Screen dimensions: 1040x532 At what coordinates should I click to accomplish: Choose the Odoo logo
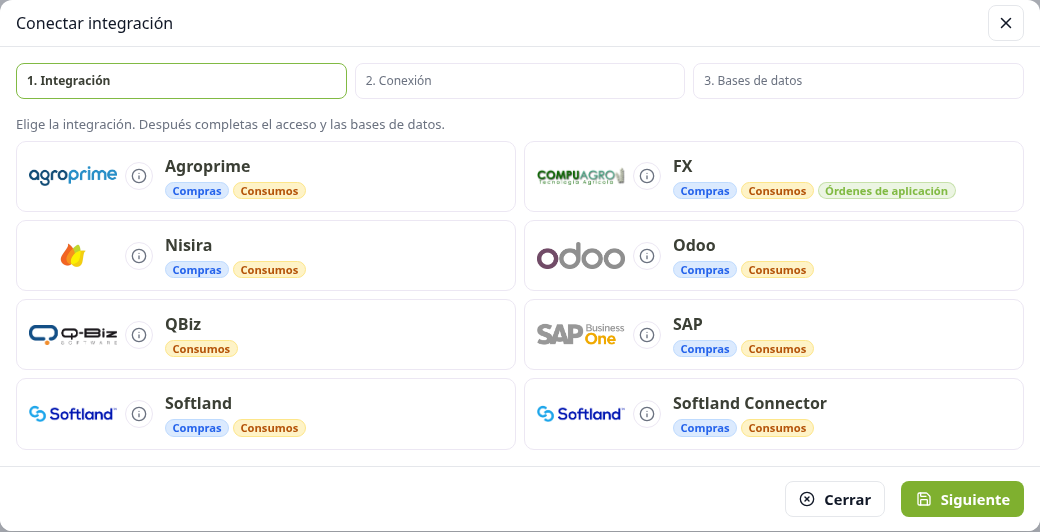(x=581, y=257)
